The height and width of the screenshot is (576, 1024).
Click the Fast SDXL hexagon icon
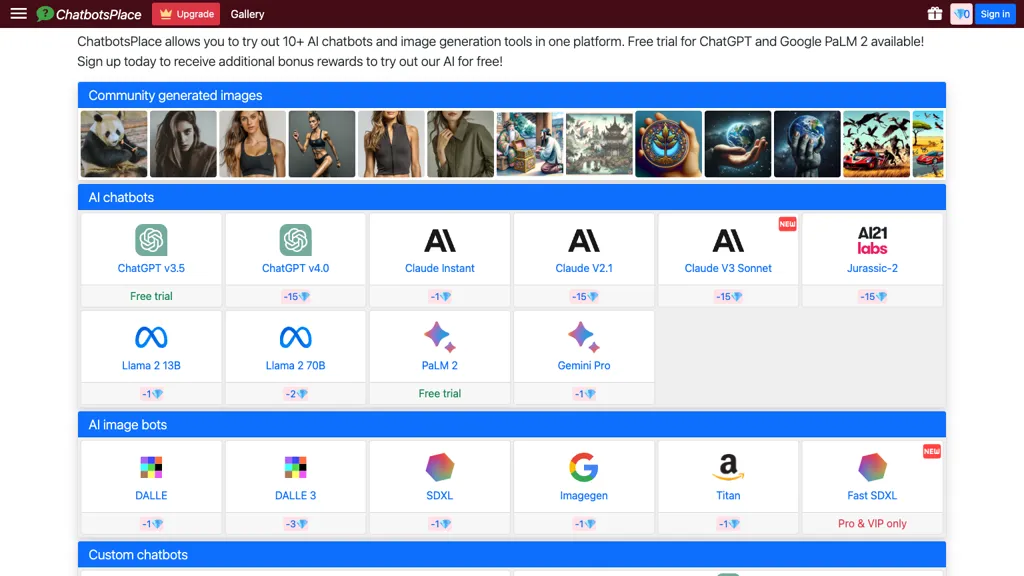(872, 467)
